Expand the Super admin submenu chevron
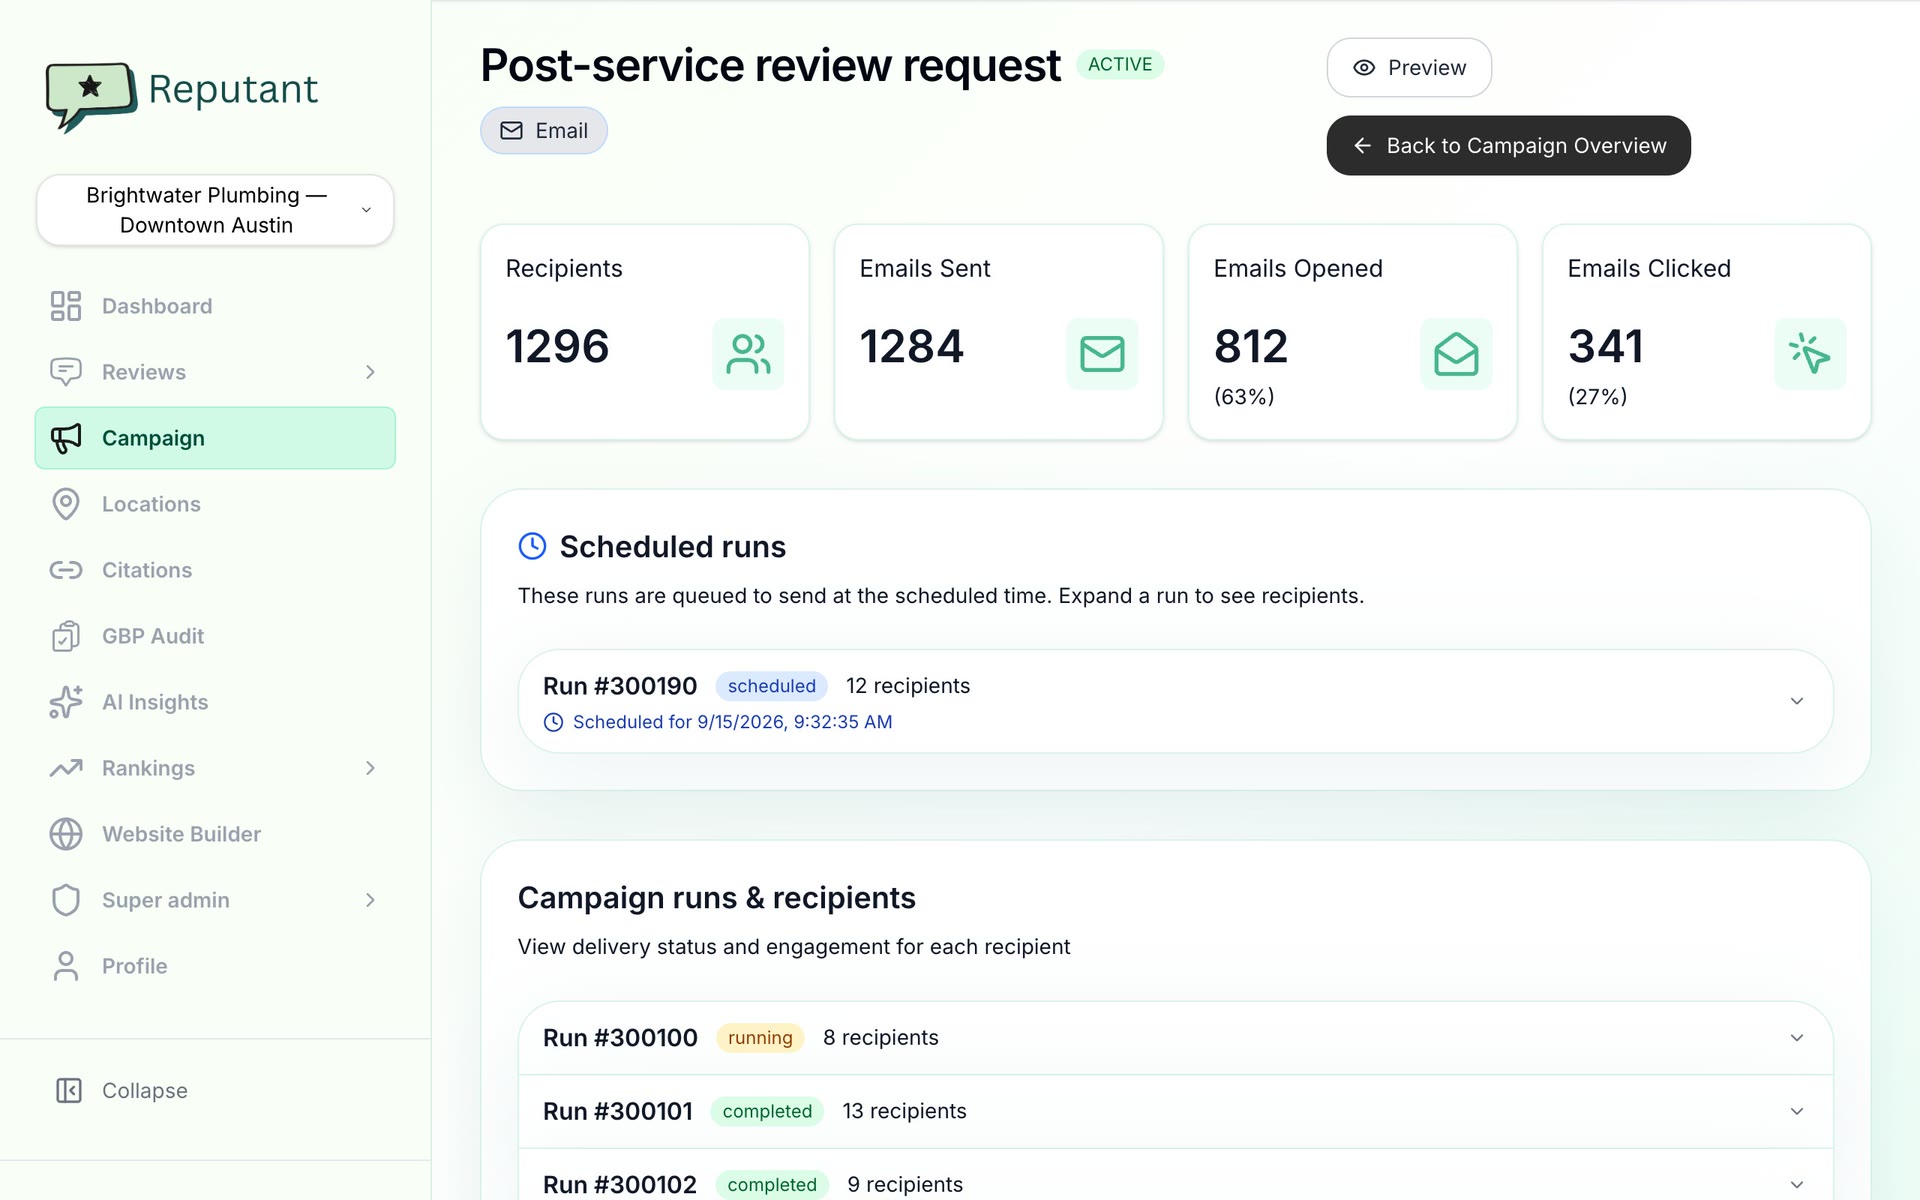This screenshot has height=1200, width=1920. 370,900
